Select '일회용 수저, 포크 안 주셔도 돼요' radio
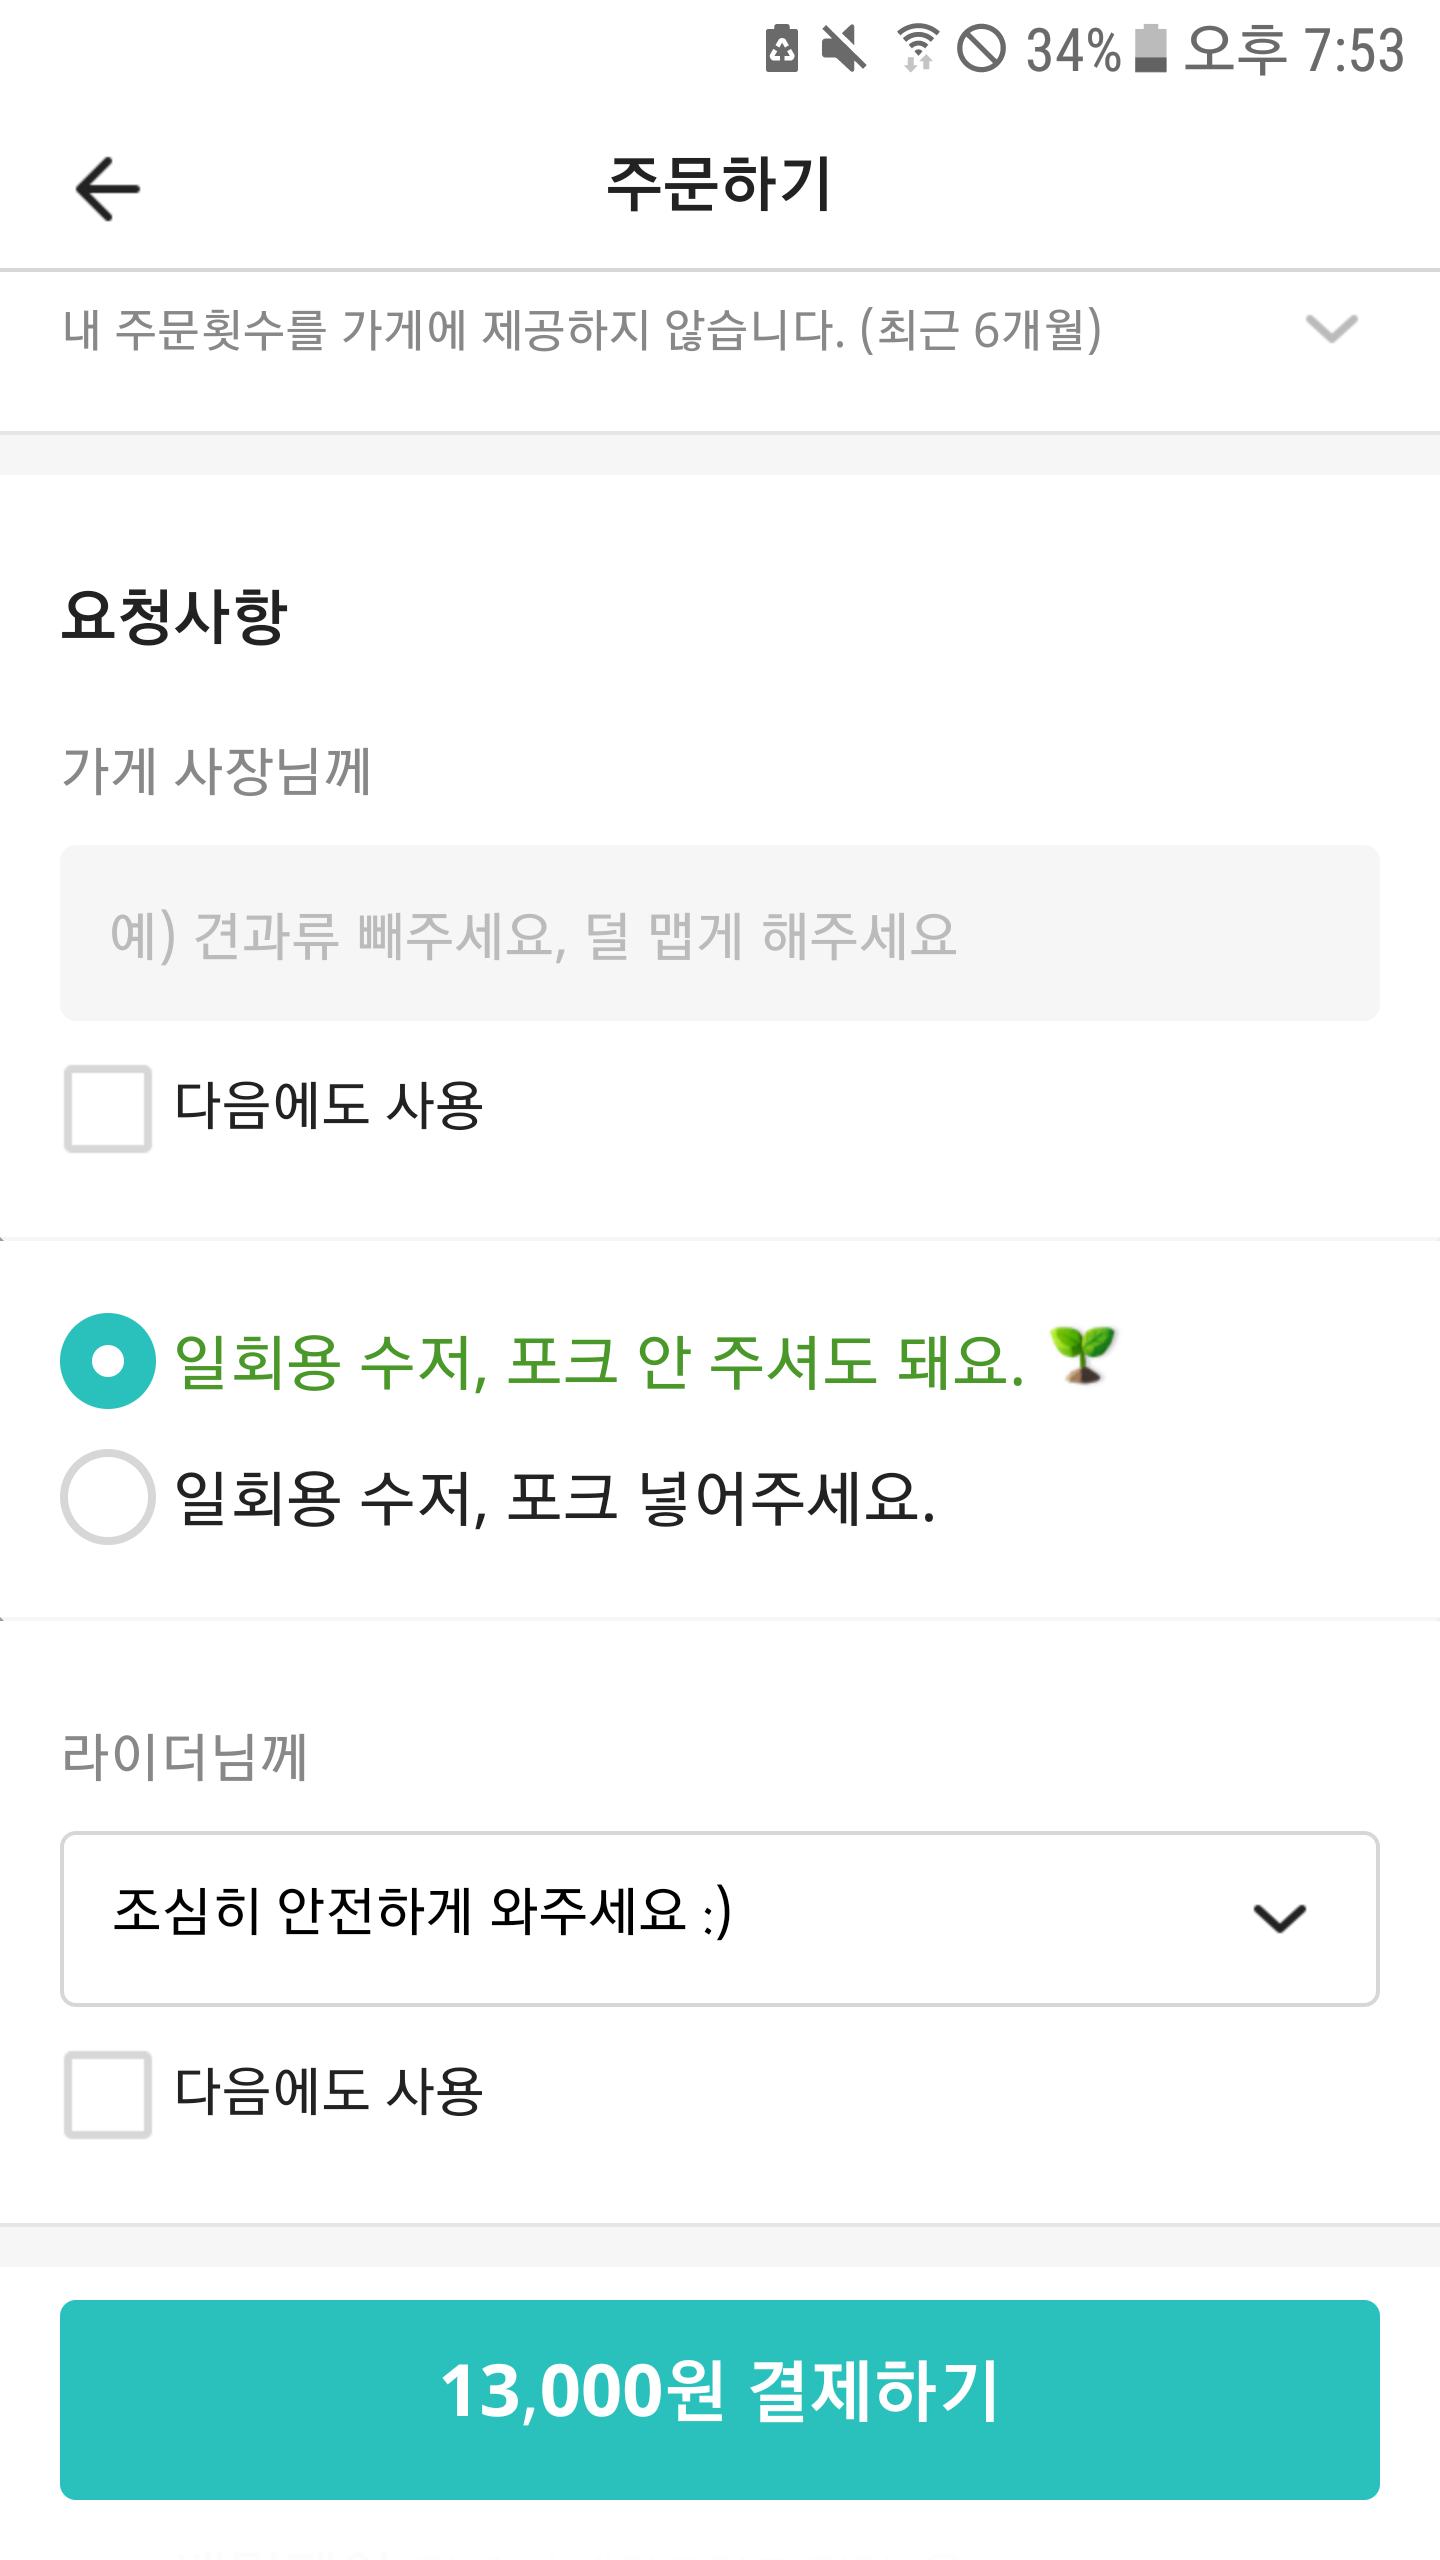The height and width of the screenshot is (2560, 1440). tap(108, 1361)
